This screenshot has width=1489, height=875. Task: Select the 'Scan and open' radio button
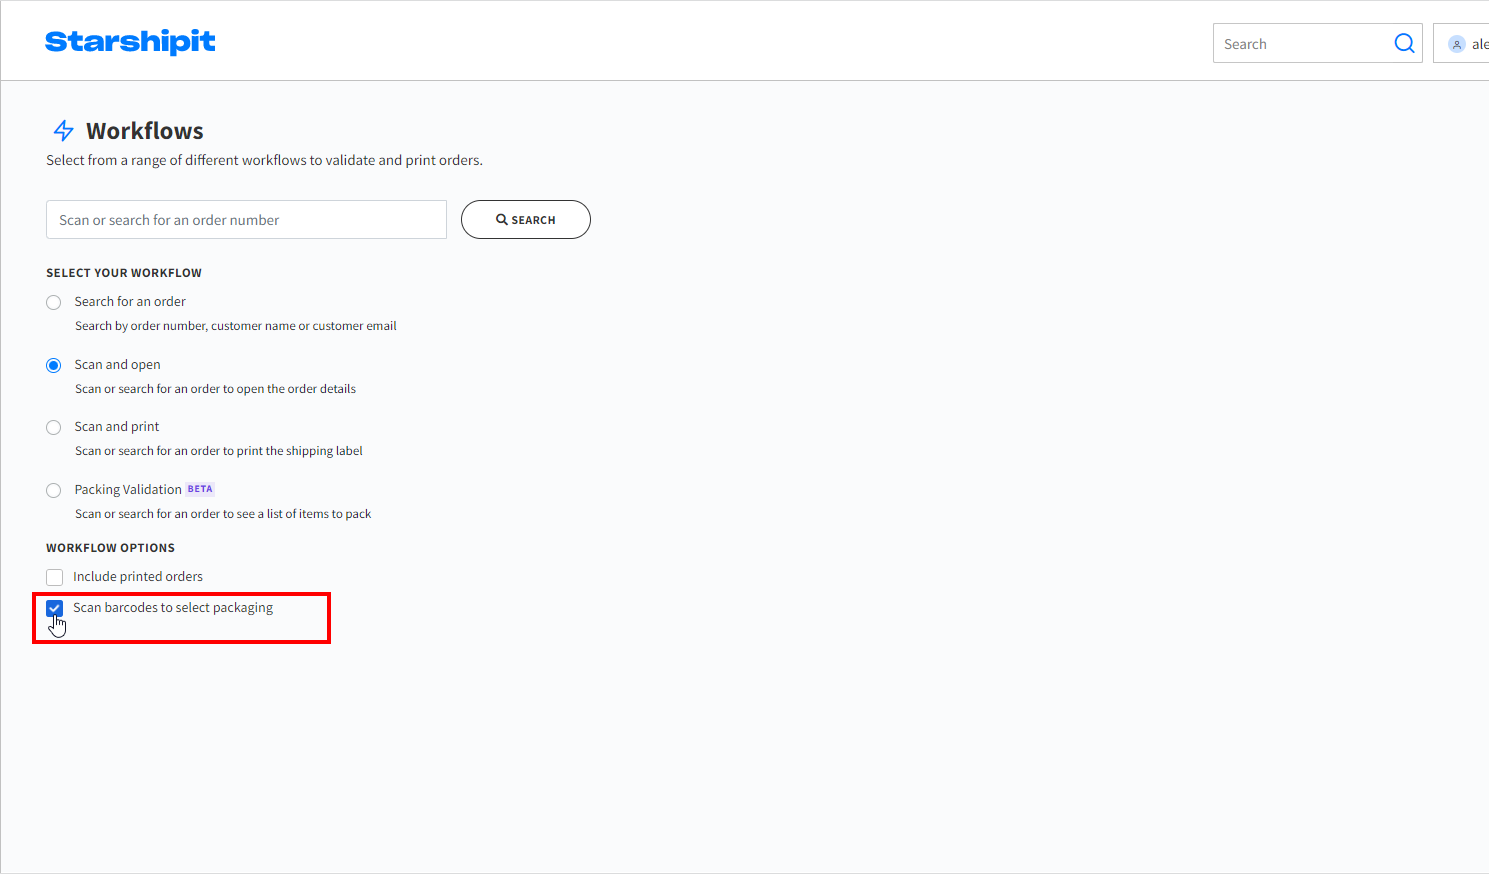click(x=54, y=365)
